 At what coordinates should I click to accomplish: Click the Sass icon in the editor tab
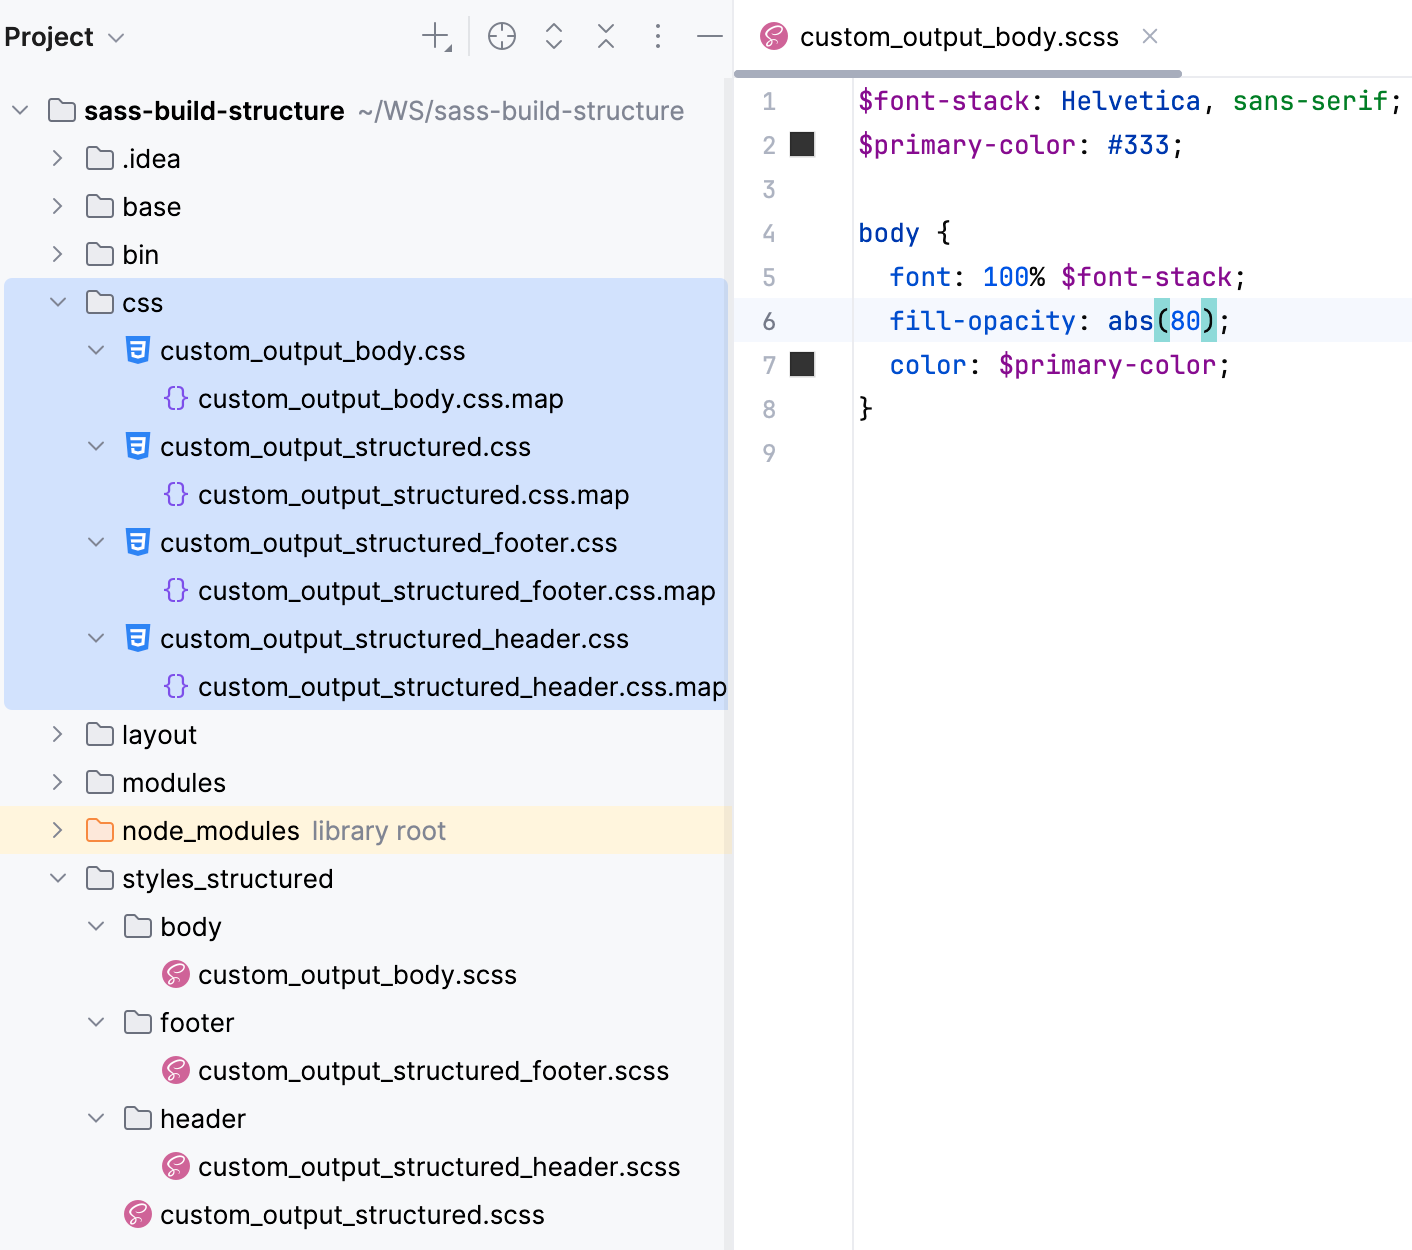point(772,36)
